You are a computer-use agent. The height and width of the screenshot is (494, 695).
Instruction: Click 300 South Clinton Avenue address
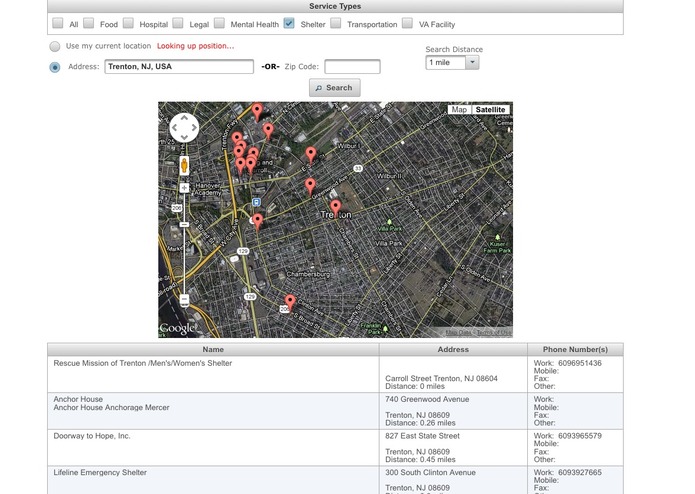pyautogui.click(x=430, y=473)
